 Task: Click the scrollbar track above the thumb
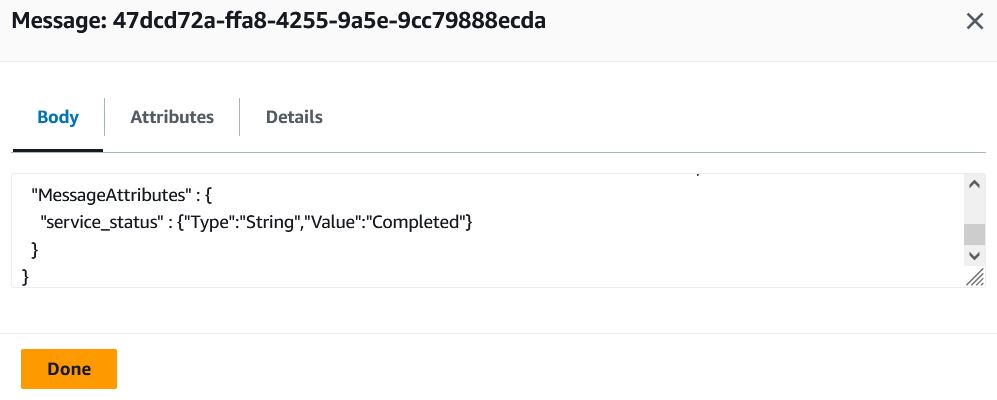pyautogui.click(x=973, y=209)
